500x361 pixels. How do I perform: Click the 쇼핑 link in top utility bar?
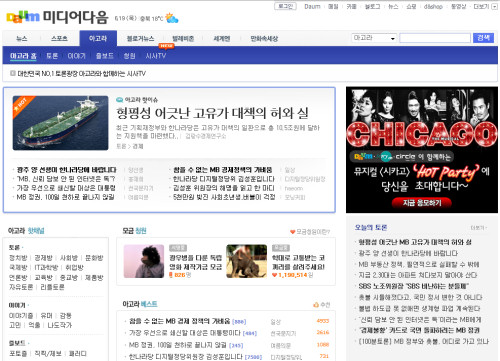[411, 6]
